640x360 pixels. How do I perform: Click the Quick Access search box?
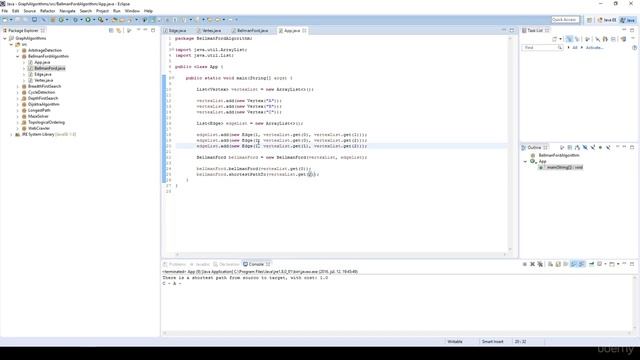(x=565, y=20)
